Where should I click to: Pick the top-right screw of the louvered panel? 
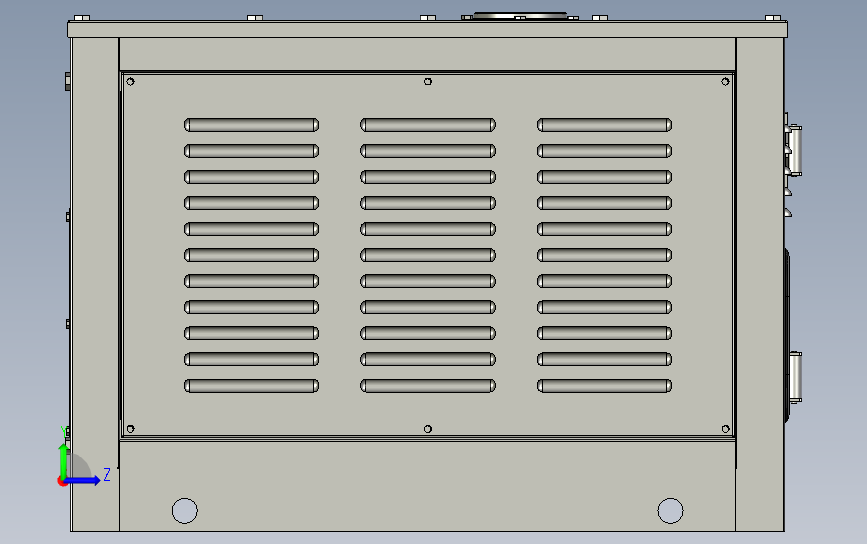click(x=725, y=82)
